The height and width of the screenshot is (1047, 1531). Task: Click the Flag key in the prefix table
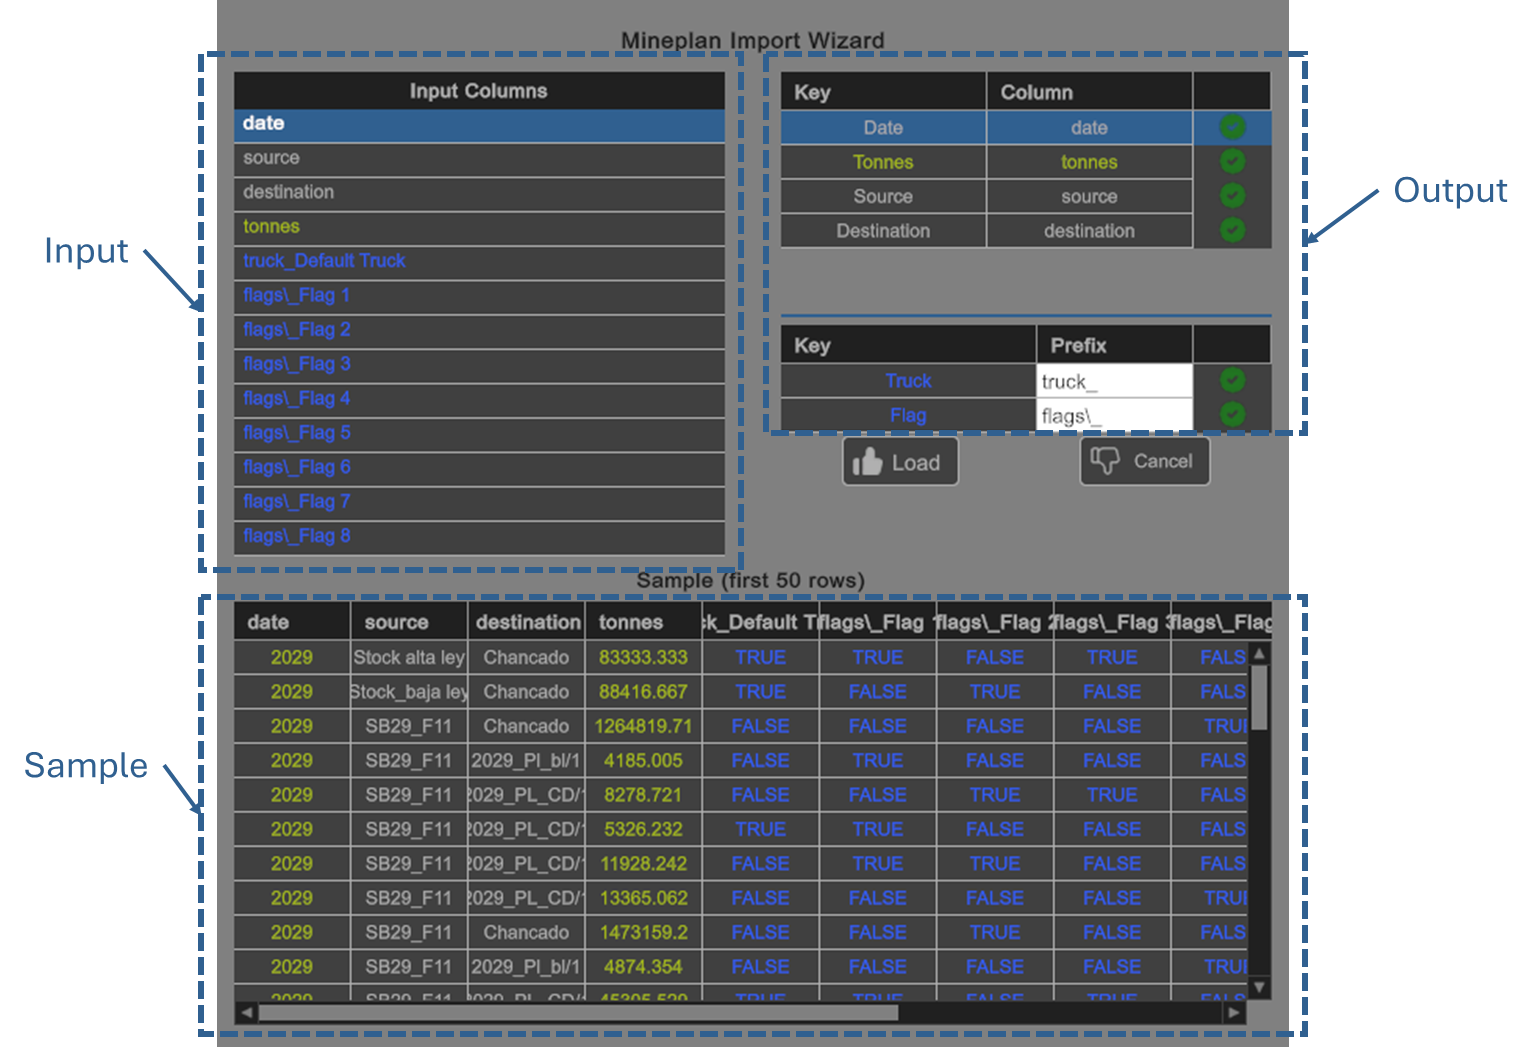tap(908, 415)
